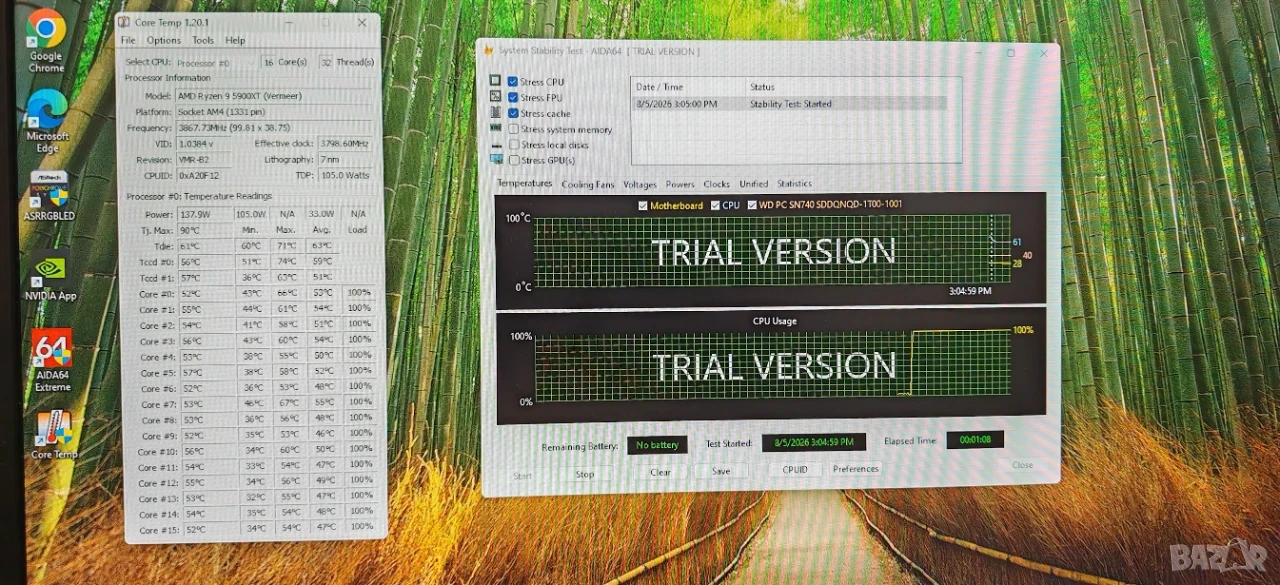Open AIDA64 Extreme desktop shortcut
The height and width of the screenshot is (585, 1280).
click(52, 360)
